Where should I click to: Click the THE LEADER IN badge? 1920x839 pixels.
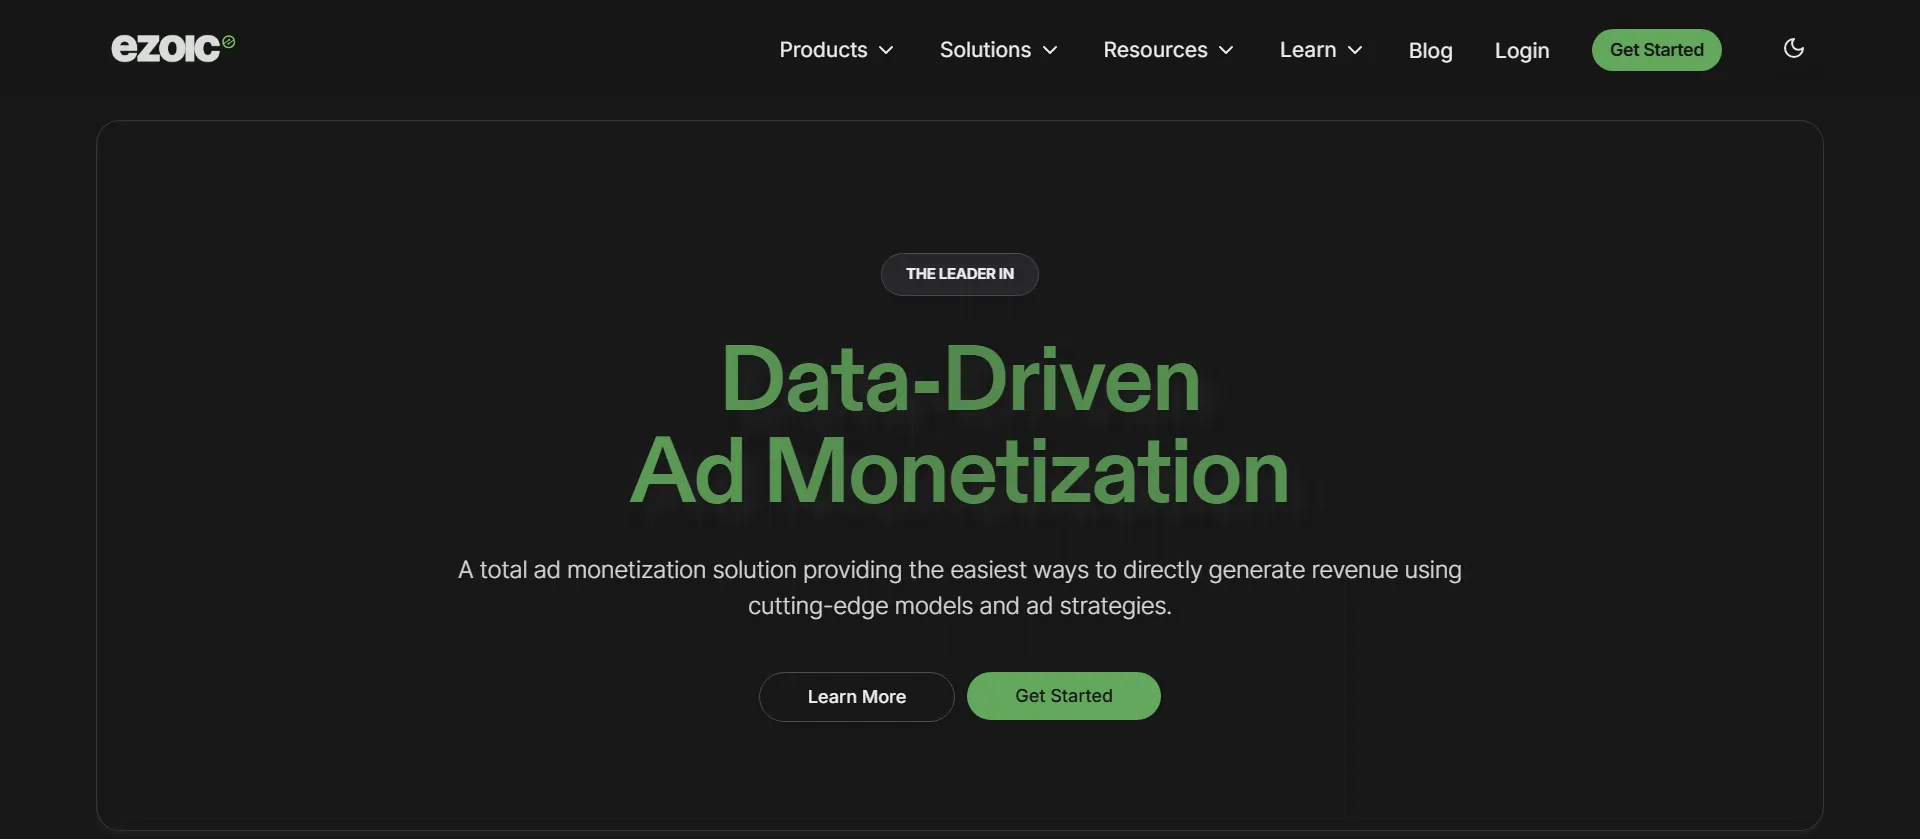pos(959,274)
